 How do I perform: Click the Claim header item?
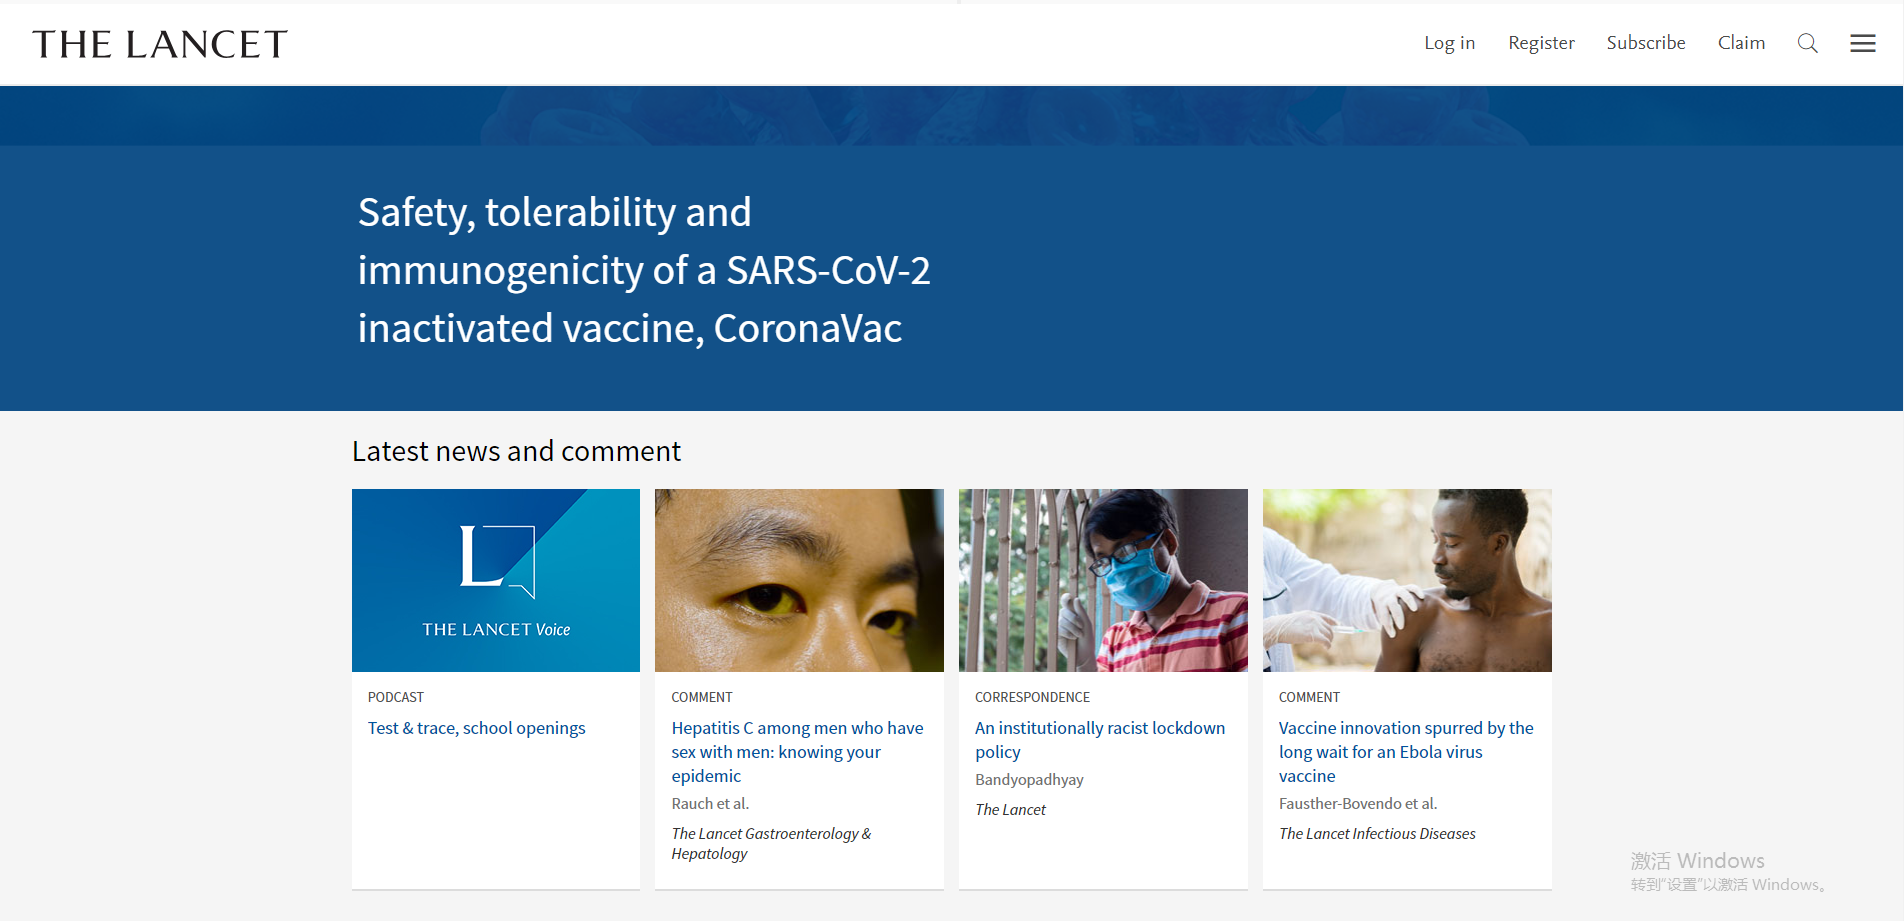(x=1741, y=43)
